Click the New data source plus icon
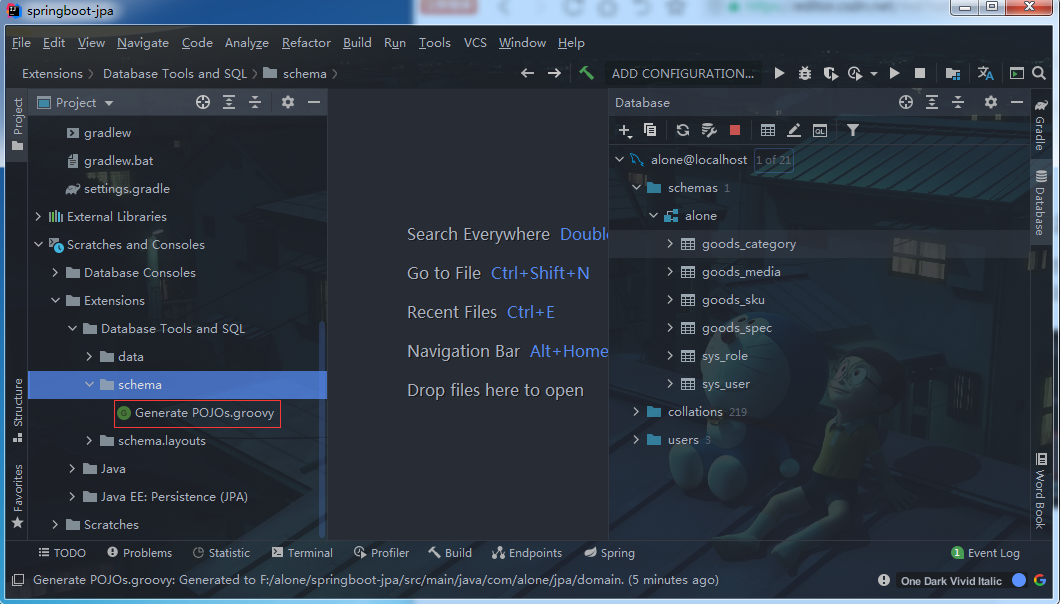Image resolution: width=1060 pixels, height=604 pixels. 625,130
